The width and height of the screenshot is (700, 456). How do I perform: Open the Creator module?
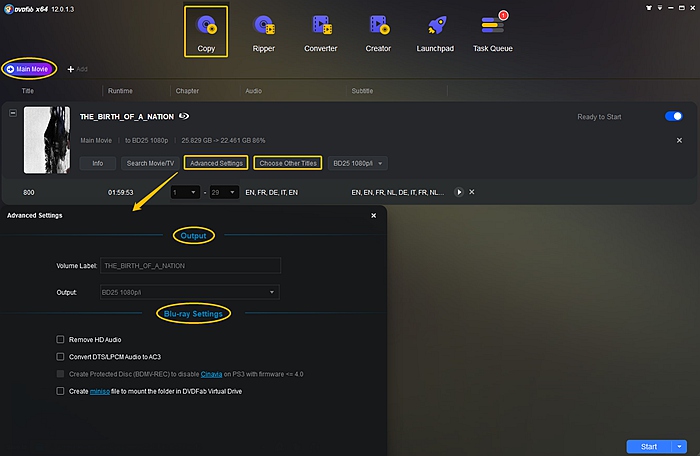click(x=378, y=33)
